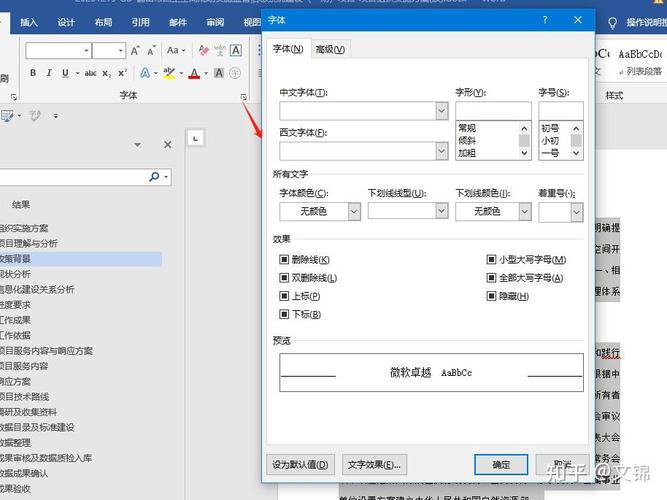Click the 确定 OK button
This screenshot has height=500, width=667.
[501, 465]
